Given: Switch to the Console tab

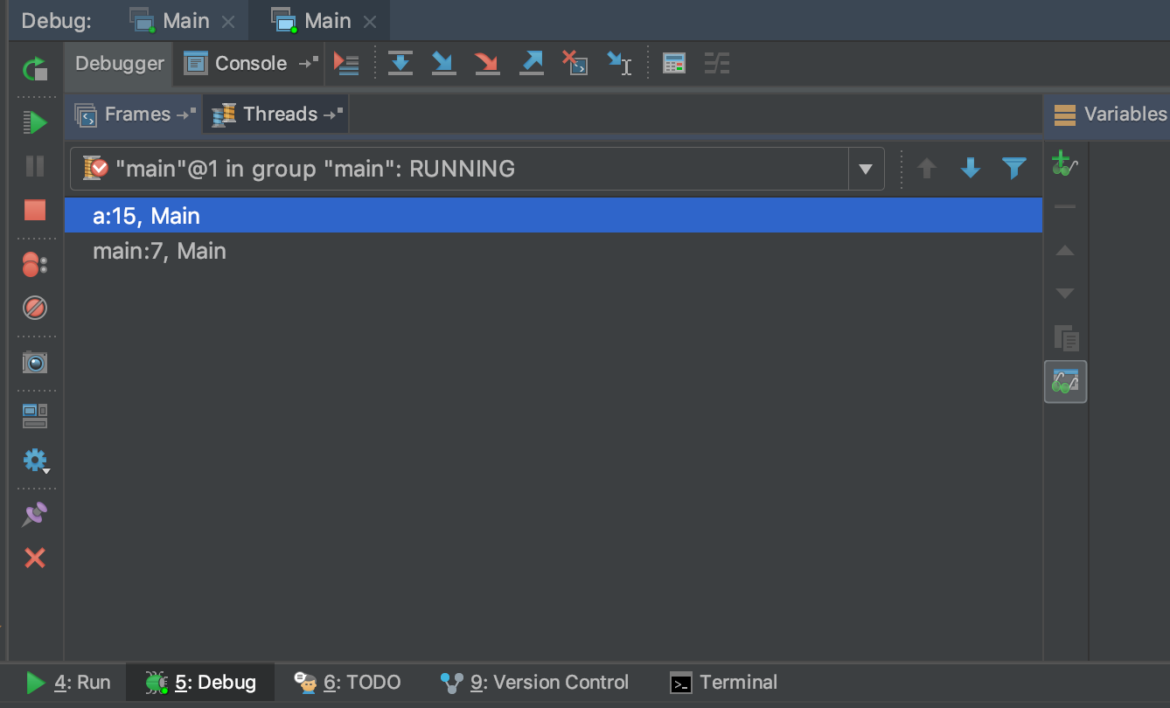Looking at the screenshot, I should [249, 63].
